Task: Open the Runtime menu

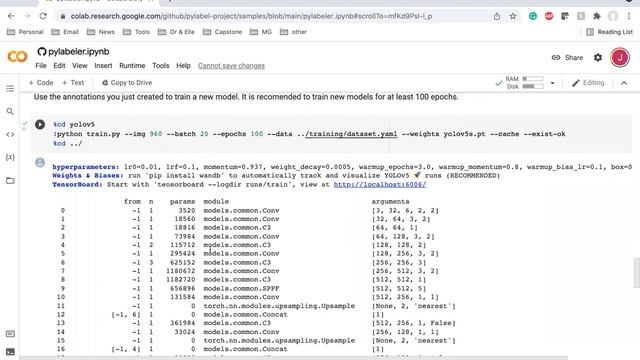Action: 132,66
